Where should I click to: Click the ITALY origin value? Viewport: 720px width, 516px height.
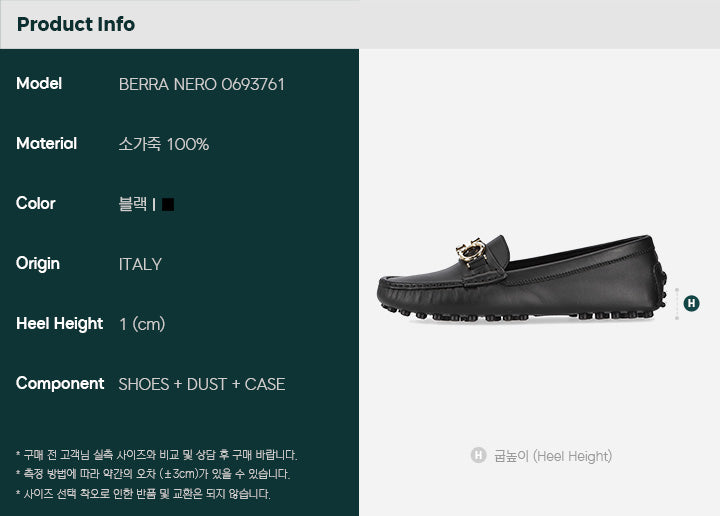[x=140, y=264]
